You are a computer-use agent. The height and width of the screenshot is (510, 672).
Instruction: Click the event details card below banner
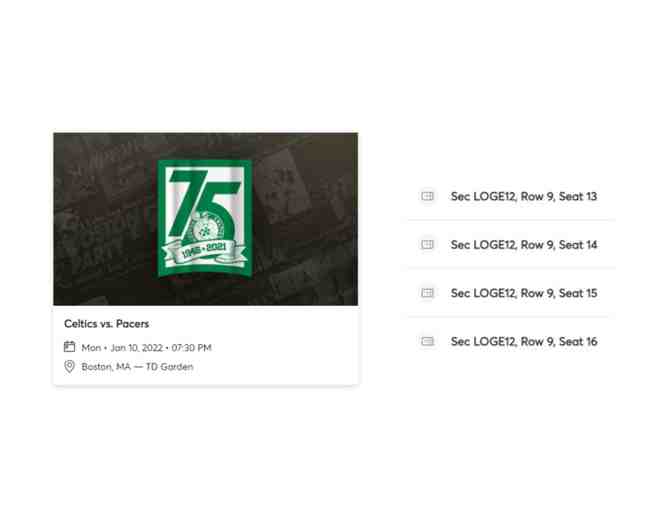pos(206,345)
